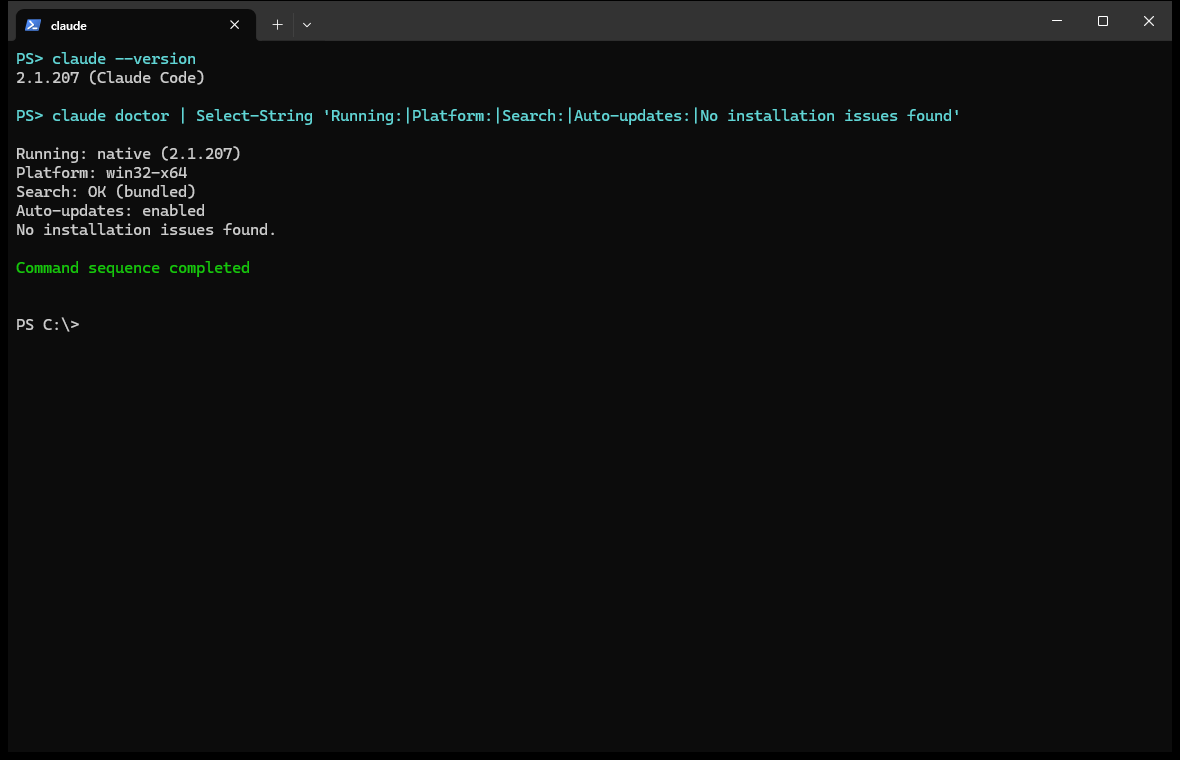Click the 'Search: OK (bundled)' line

pyautogui.click(x=105, y=192)
